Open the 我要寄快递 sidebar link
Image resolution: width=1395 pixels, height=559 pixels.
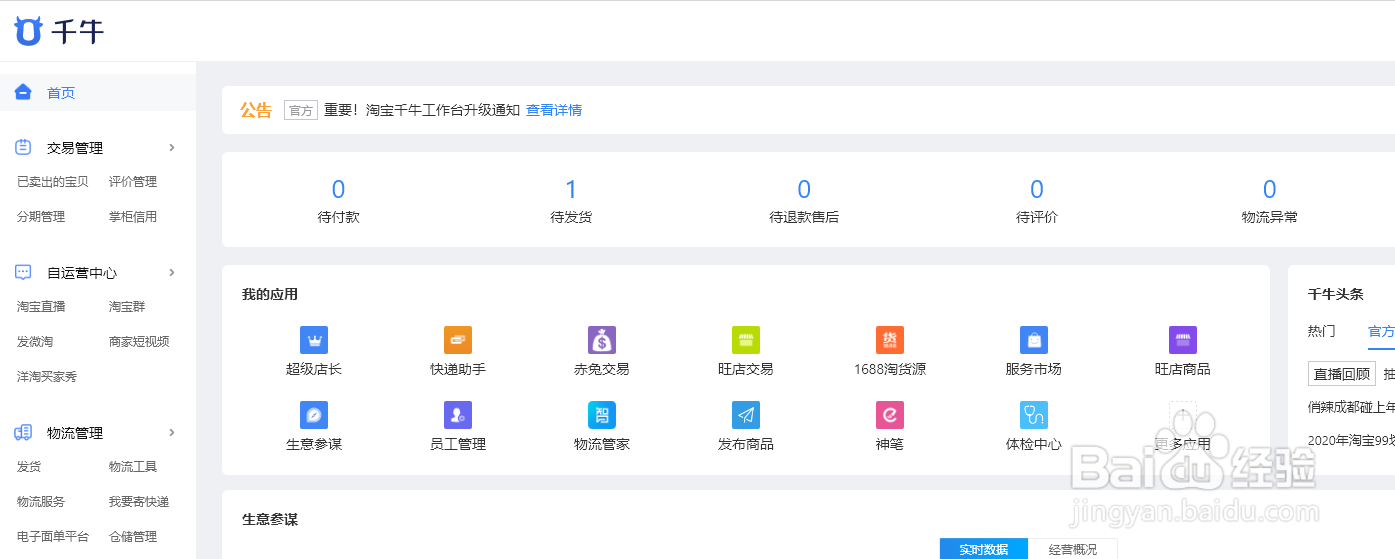click(139, 502)
